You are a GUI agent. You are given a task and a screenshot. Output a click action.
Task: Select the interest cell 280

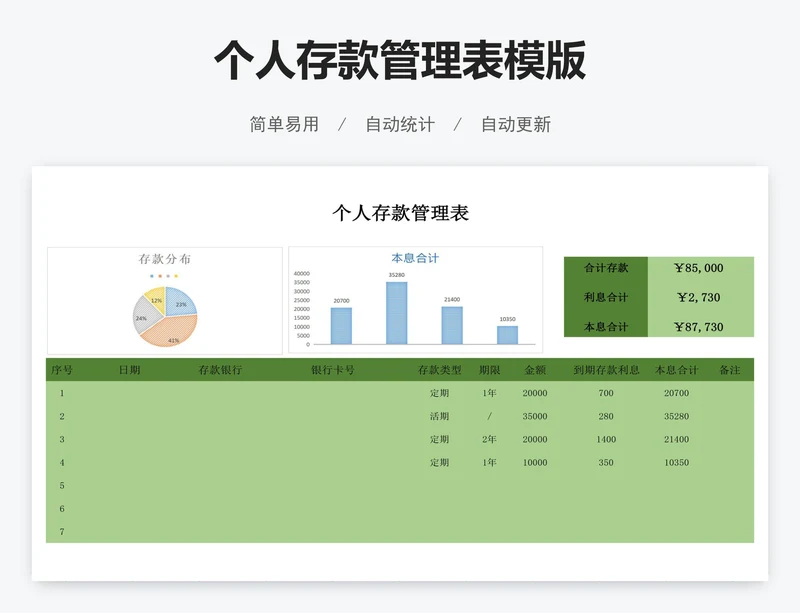pyautogui.click(x=606, y=416)
